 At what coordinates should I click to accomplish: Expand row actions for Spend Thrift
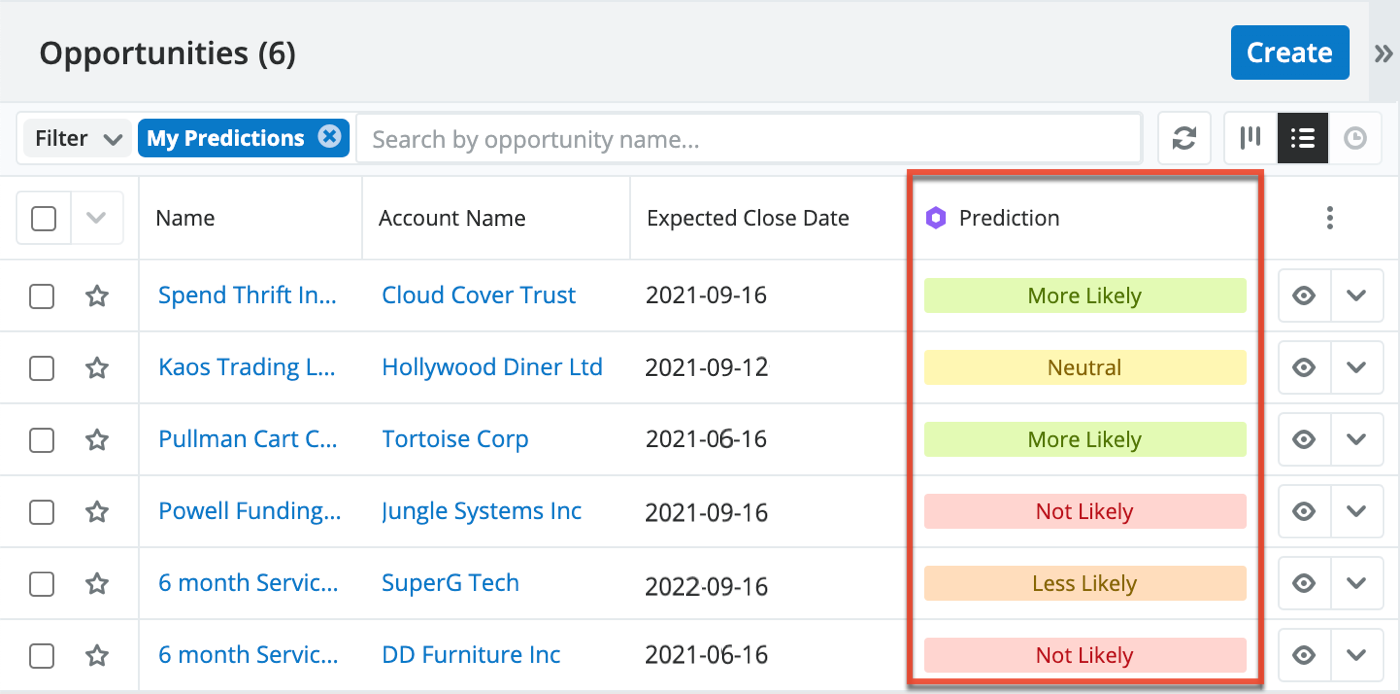click(x=1357, y=296)
